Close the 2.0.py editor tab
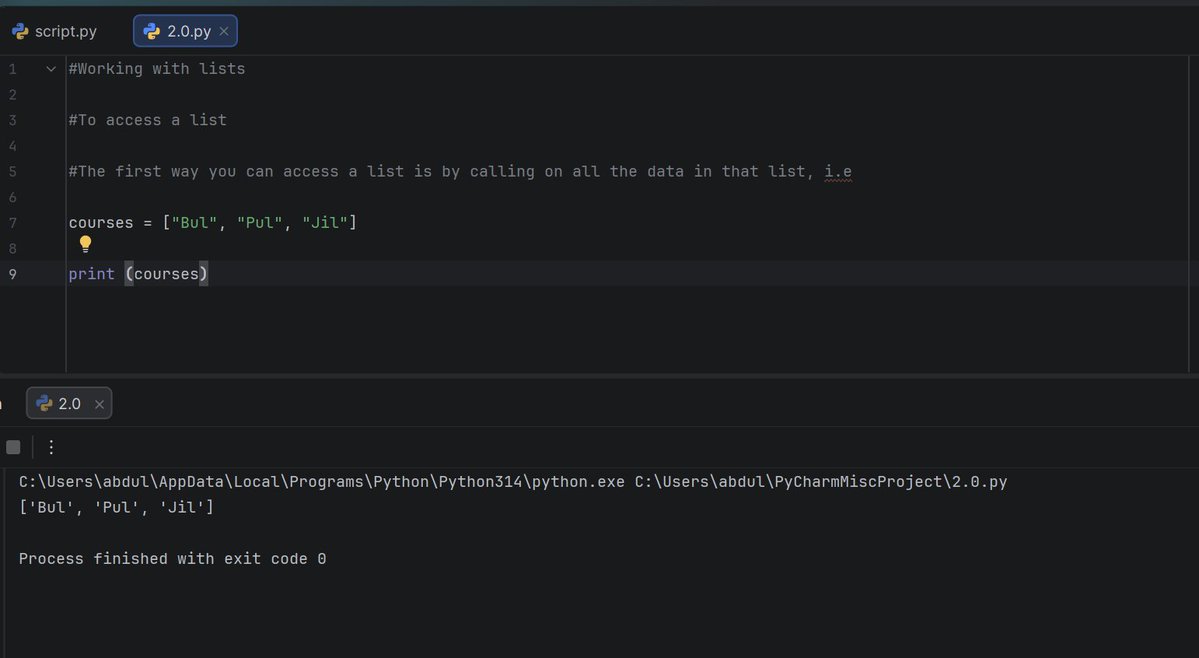Screen dimensions: 1199x658 [x=223, y=31]
